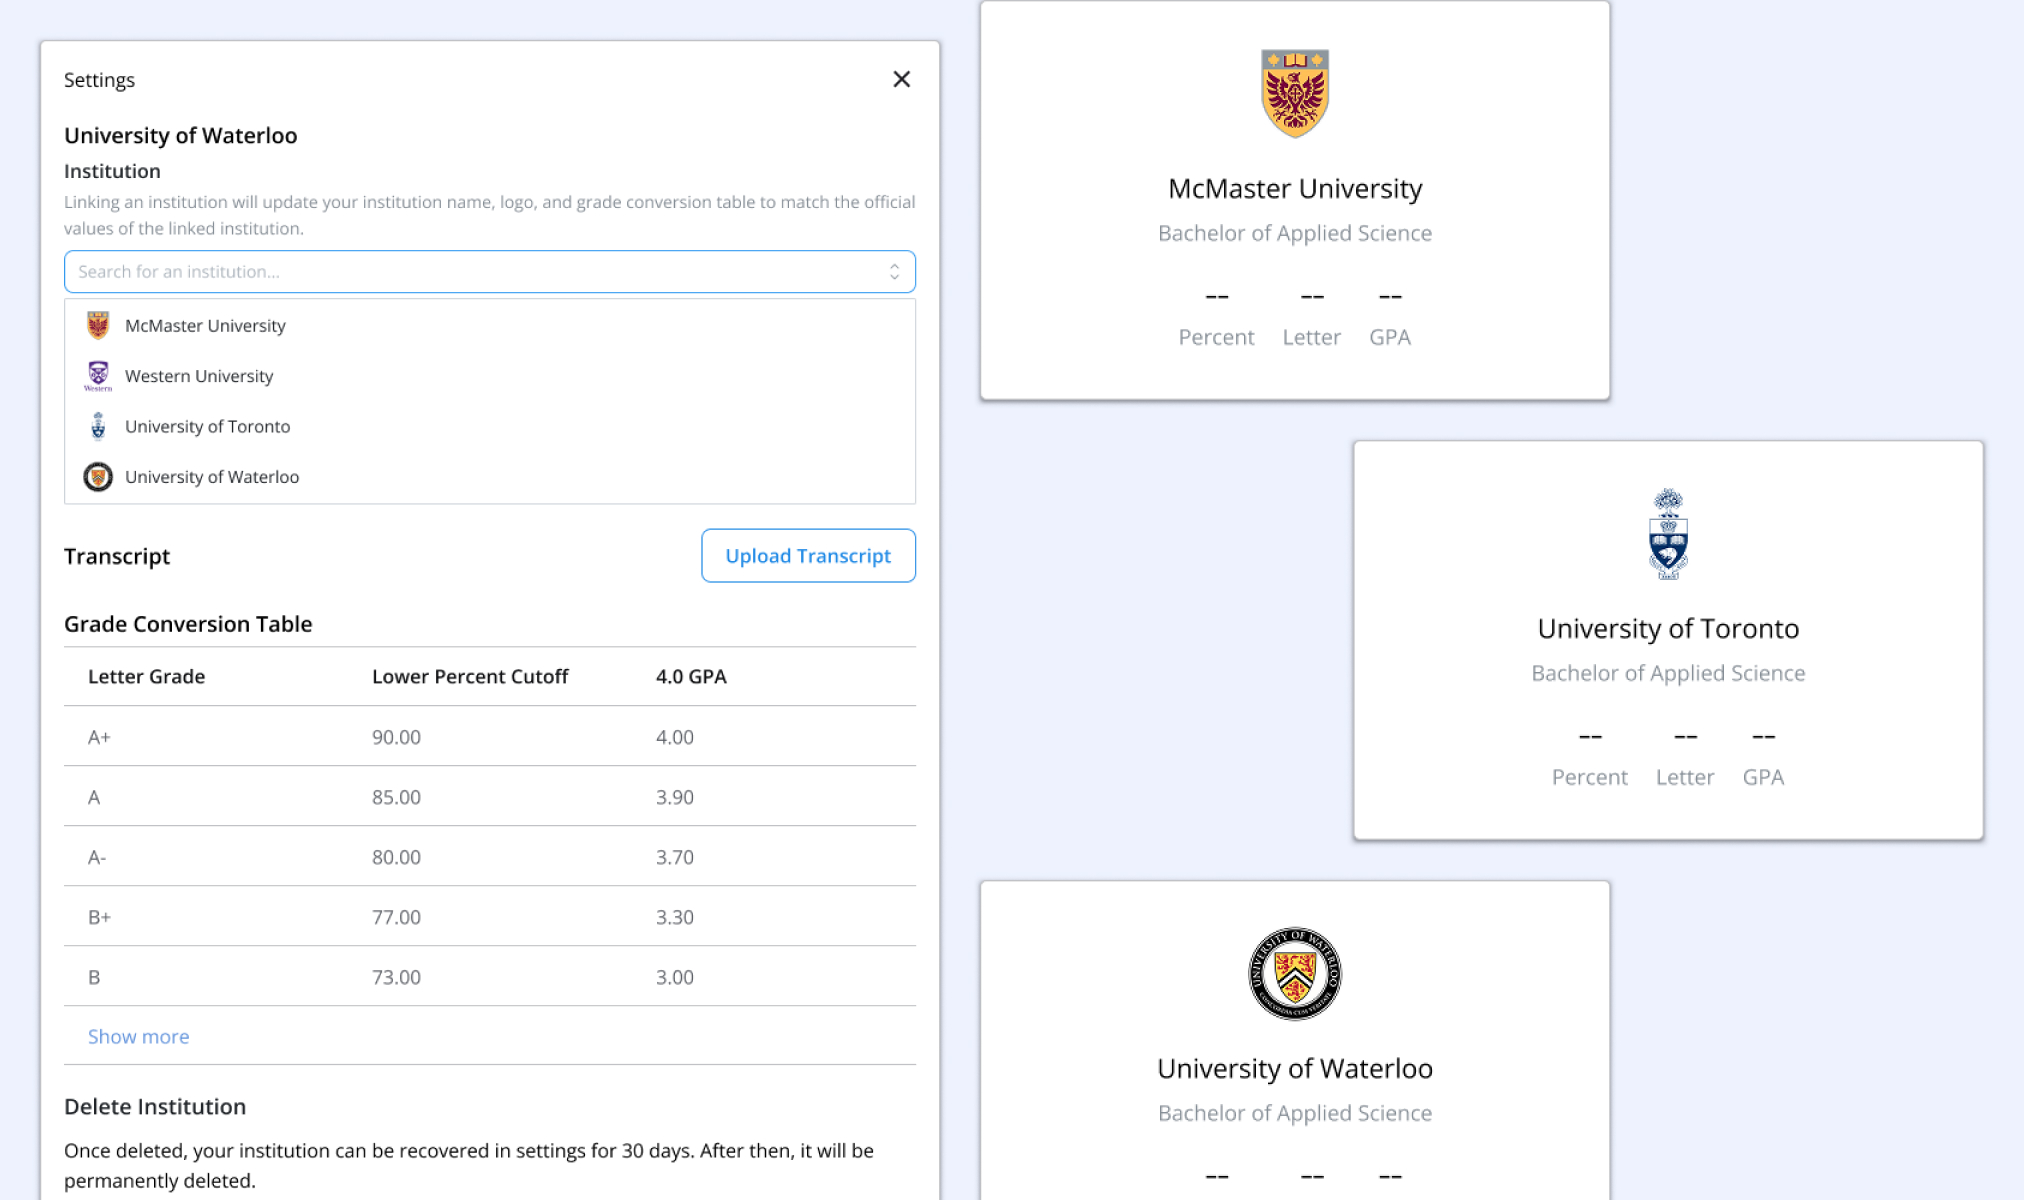
Task: Click the McMaster University crest on its card
Action: [x=1295, y=92]
